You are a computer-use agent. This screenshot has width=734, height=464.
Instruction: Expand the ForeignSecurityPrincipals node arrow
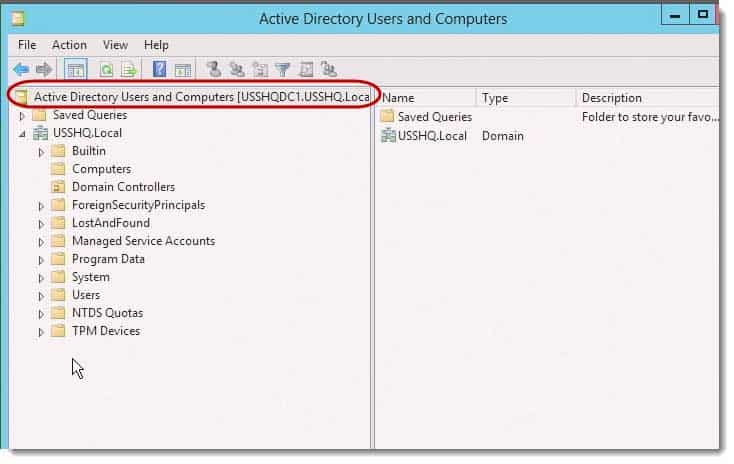pyautogui.click(x=41, y=206)
